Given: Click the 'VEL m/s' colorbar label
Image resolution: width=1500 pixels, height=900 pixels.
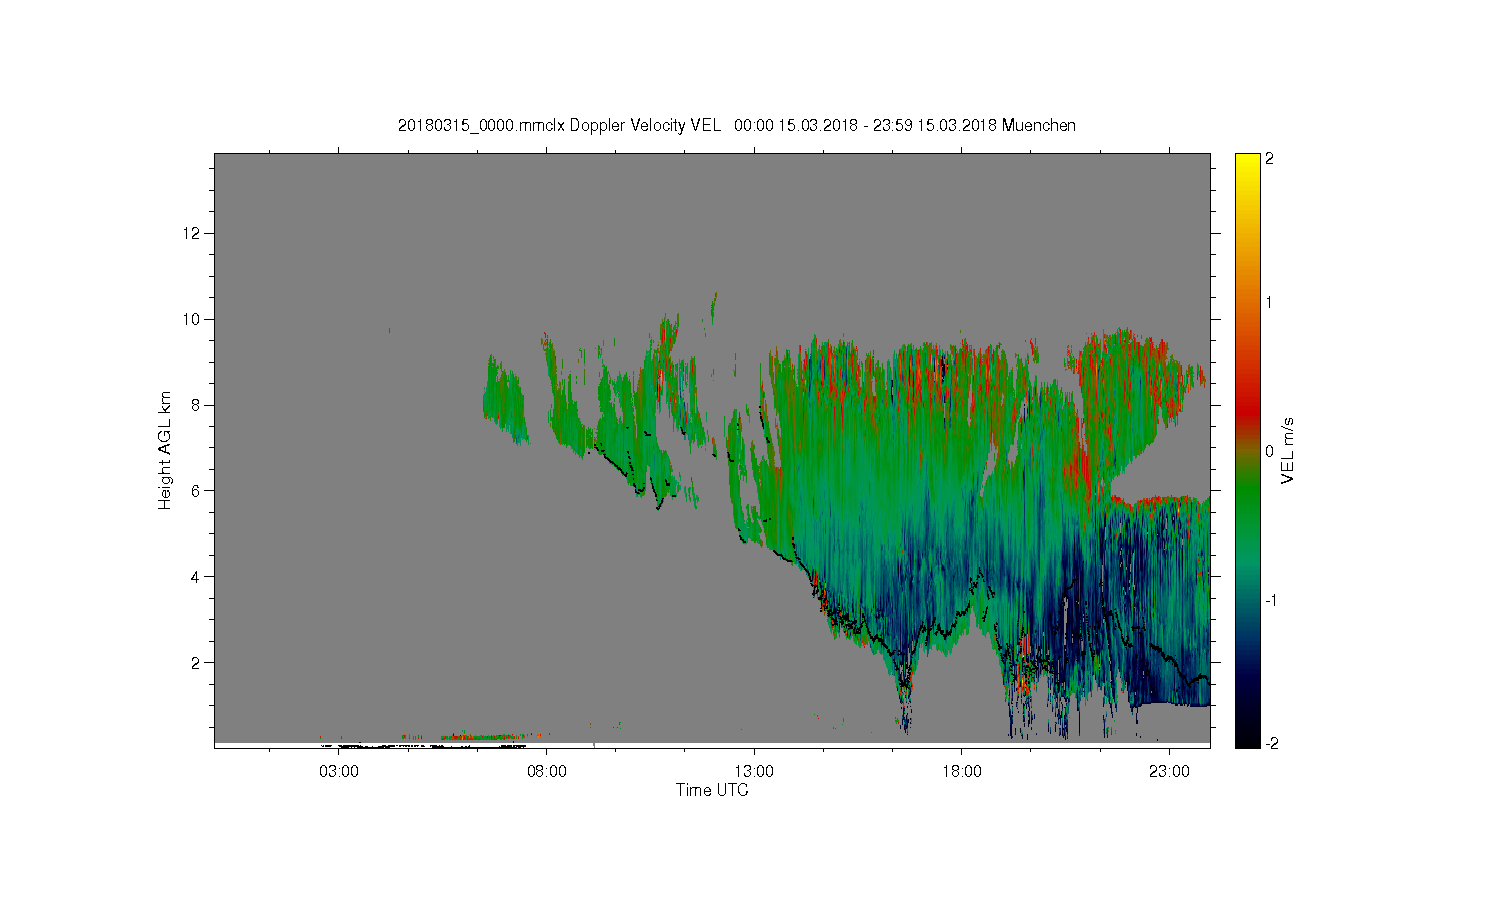Looking at the screenshot, I should (1288, 450).
